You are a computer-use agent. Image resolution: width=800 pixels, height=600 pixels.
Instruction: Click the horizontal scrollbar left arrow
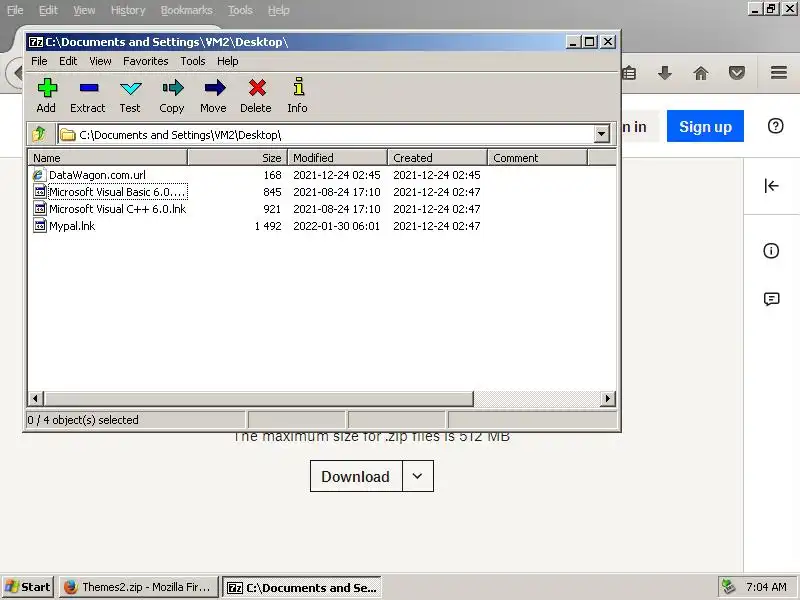point(35,398)
